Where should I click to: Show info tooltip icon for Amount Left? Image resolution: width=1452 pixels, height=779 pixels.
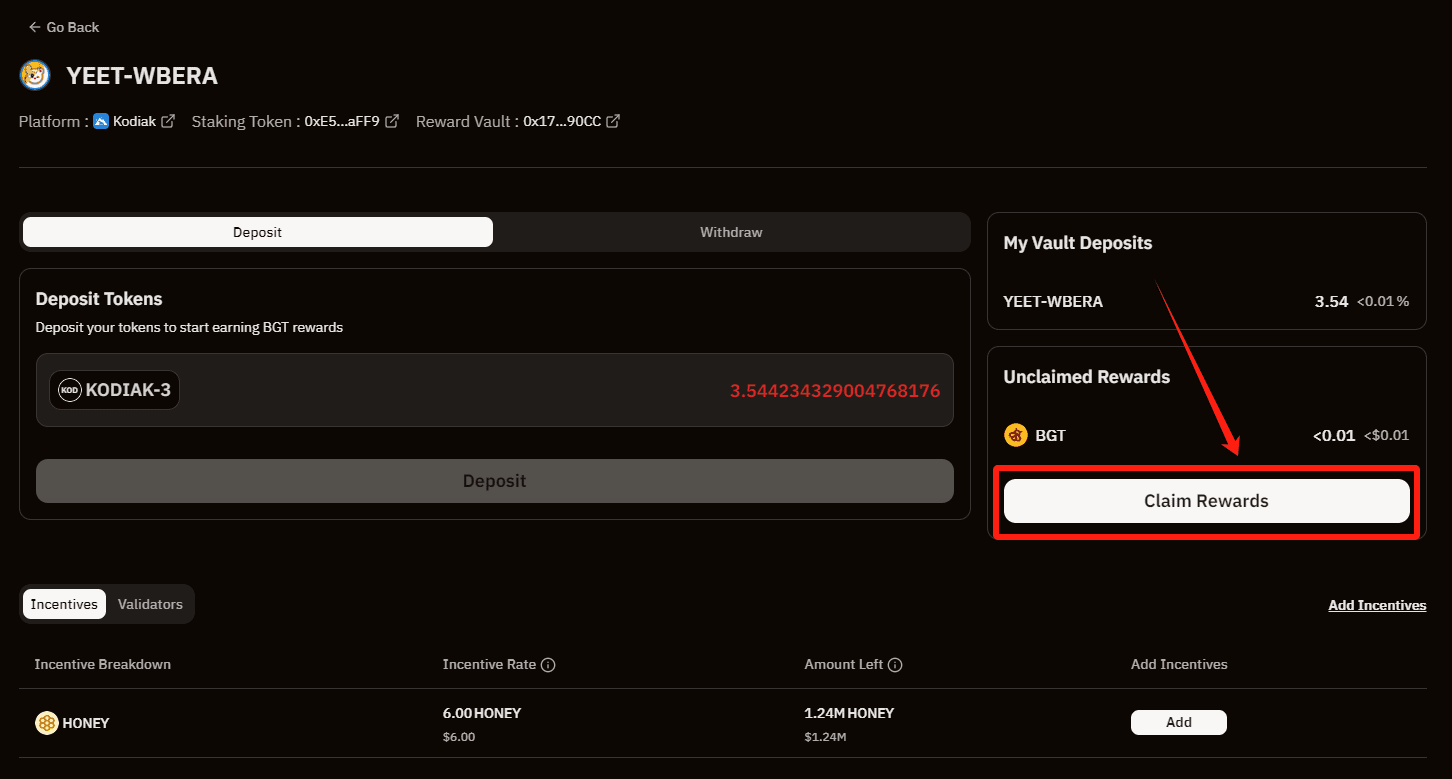click(x=895, y=665)
